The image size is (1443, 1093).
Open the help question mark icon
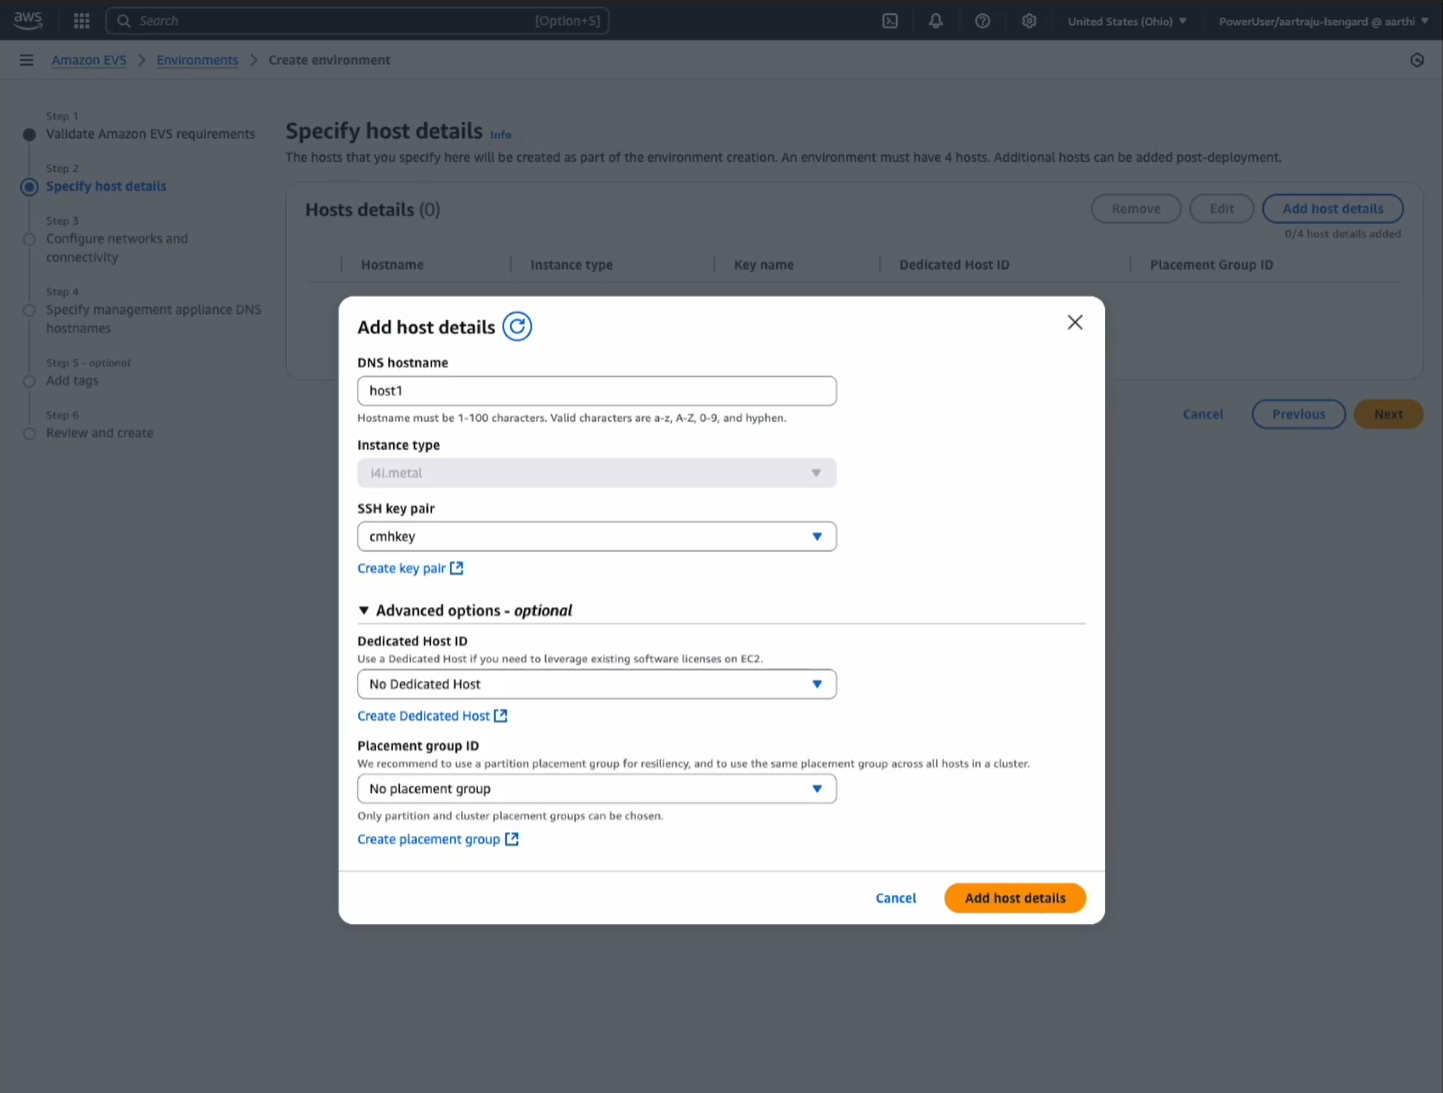coord(983,21)
